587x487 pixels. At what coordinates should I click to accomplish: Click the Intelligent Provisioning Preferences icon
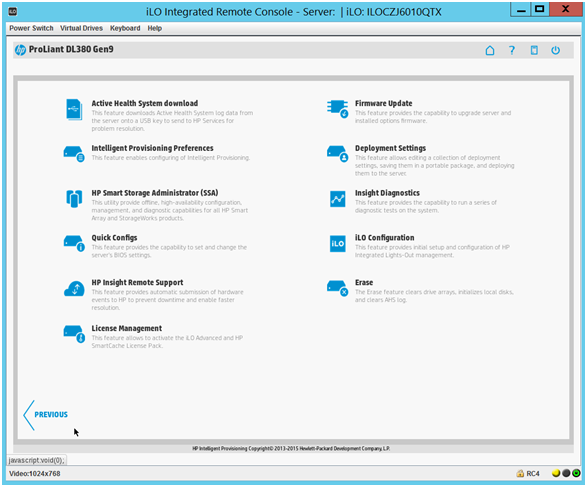(74, 154)
